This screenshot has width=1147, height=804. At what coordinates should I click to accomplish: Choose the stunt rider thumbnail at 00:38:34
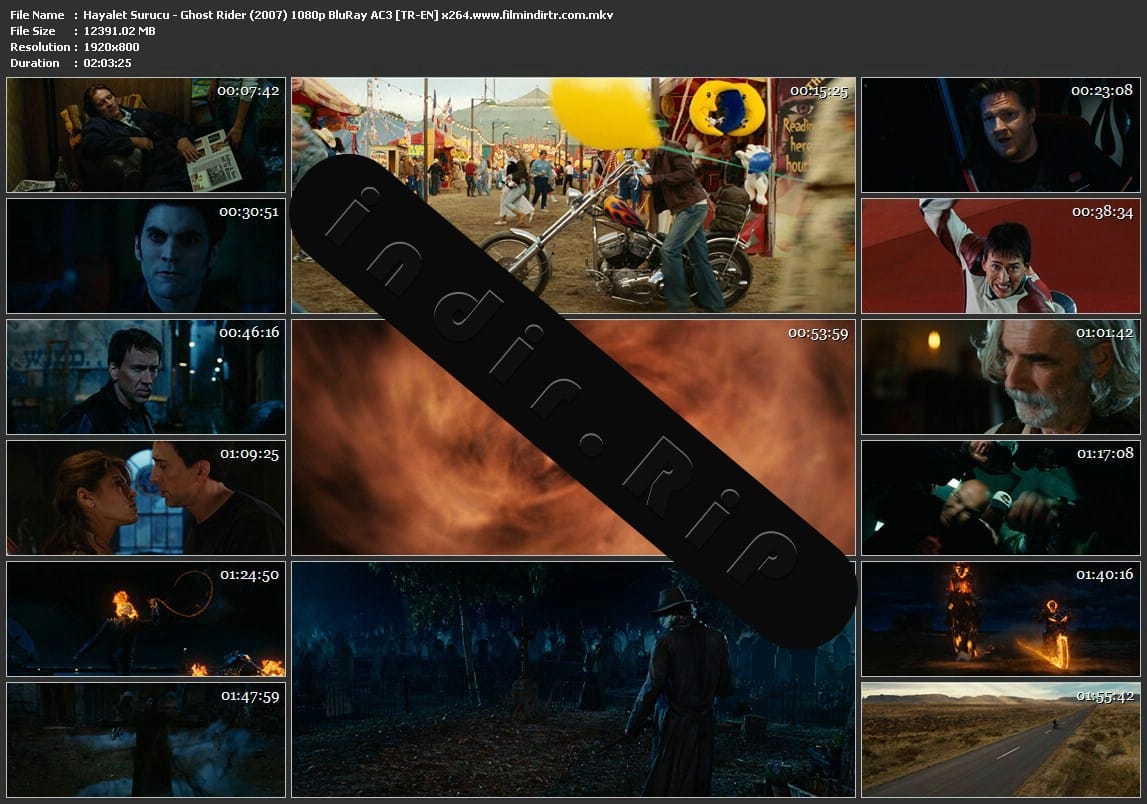click(1000, 256)
